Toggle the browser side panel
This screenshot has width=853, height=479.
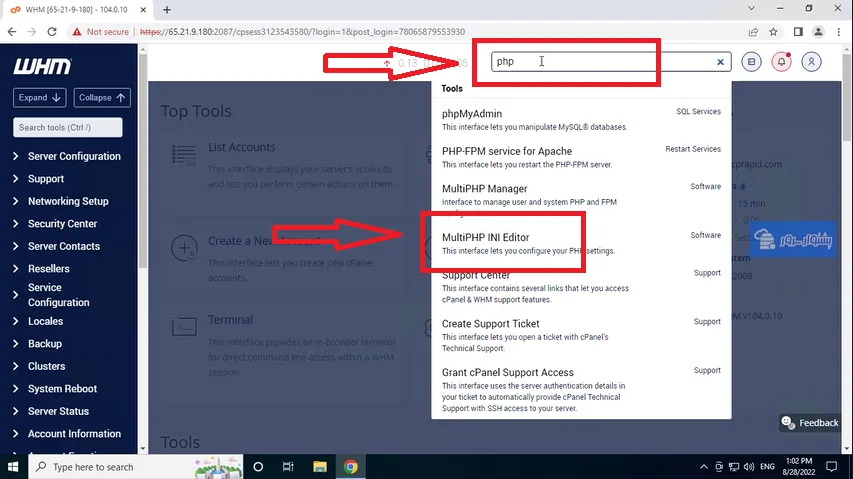pyautogui.click(x=798, y=32)
